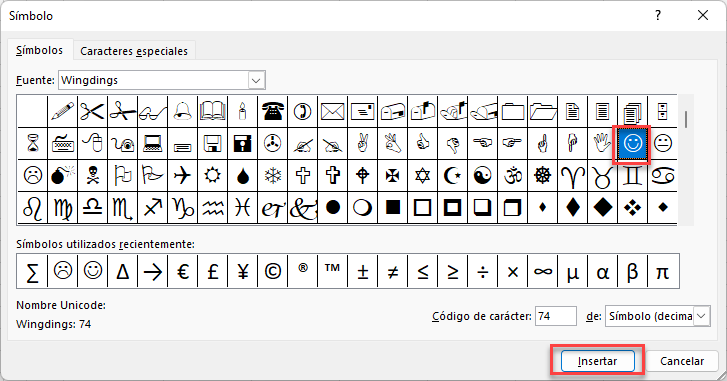This screenshot has width=727, height=381.
Task: Click the symbol grid scrollbar thumb
Action: [x=686, y=119]
